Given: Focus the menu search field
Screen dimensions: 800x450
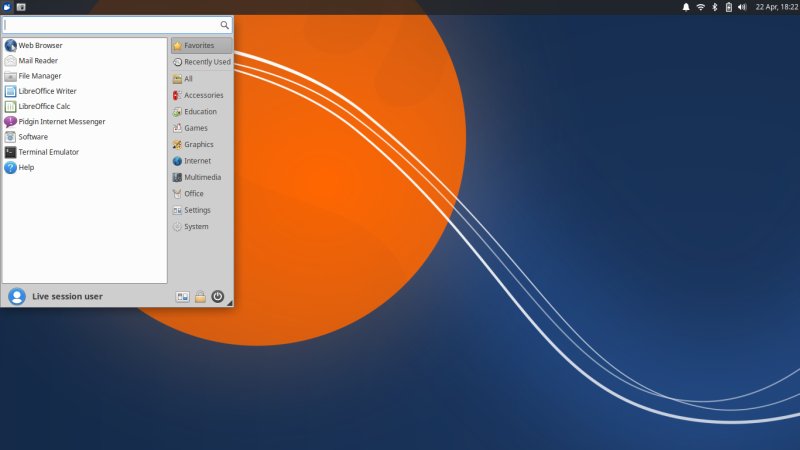Looking at the screenshot, I should pyautogui.click(x=117, y=25).
